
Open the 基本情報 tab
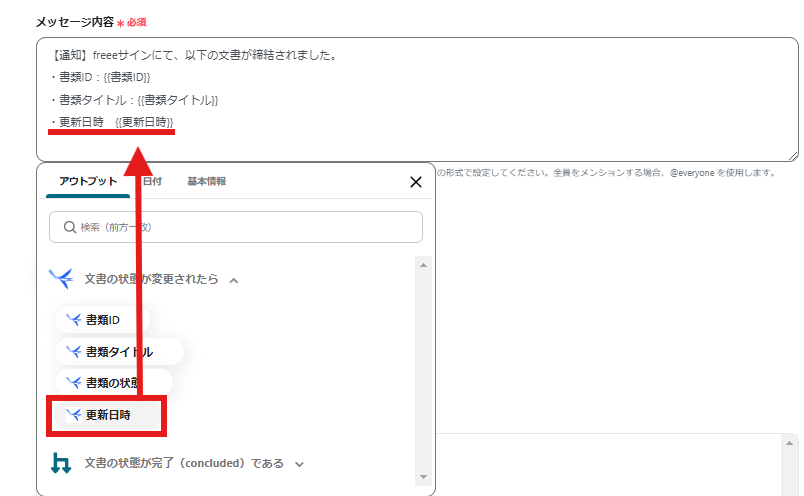coord(207,181)
